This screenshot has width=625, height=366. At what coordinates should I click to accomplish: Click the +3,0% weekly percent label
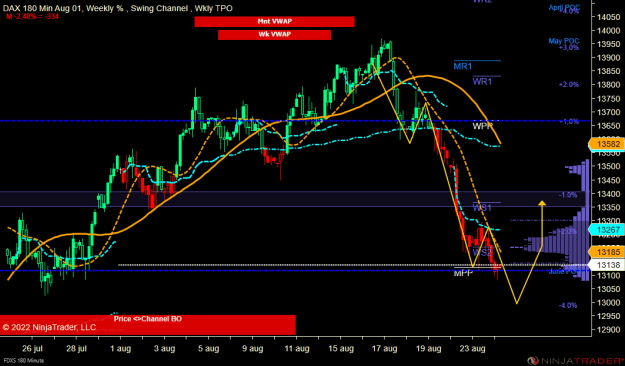click(568, 47)
